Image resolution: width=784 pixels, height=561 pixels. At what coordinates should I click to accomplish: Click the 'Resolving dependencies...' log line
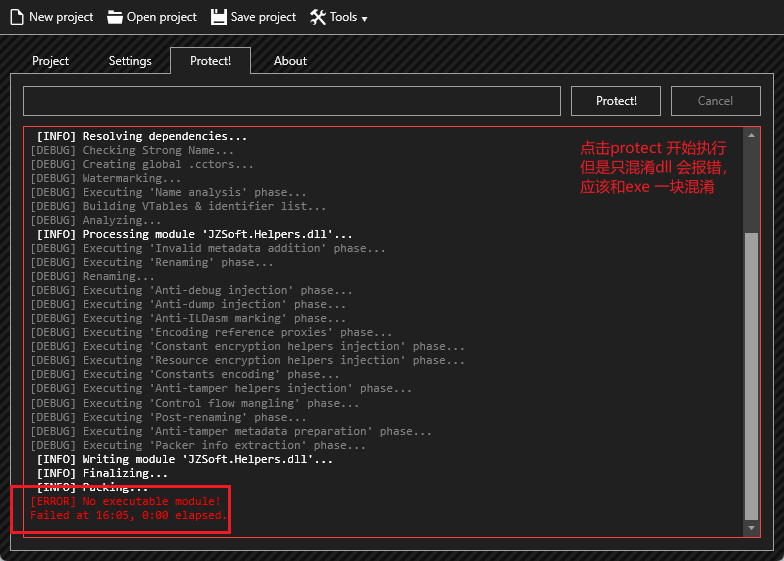tap(142, 136)
